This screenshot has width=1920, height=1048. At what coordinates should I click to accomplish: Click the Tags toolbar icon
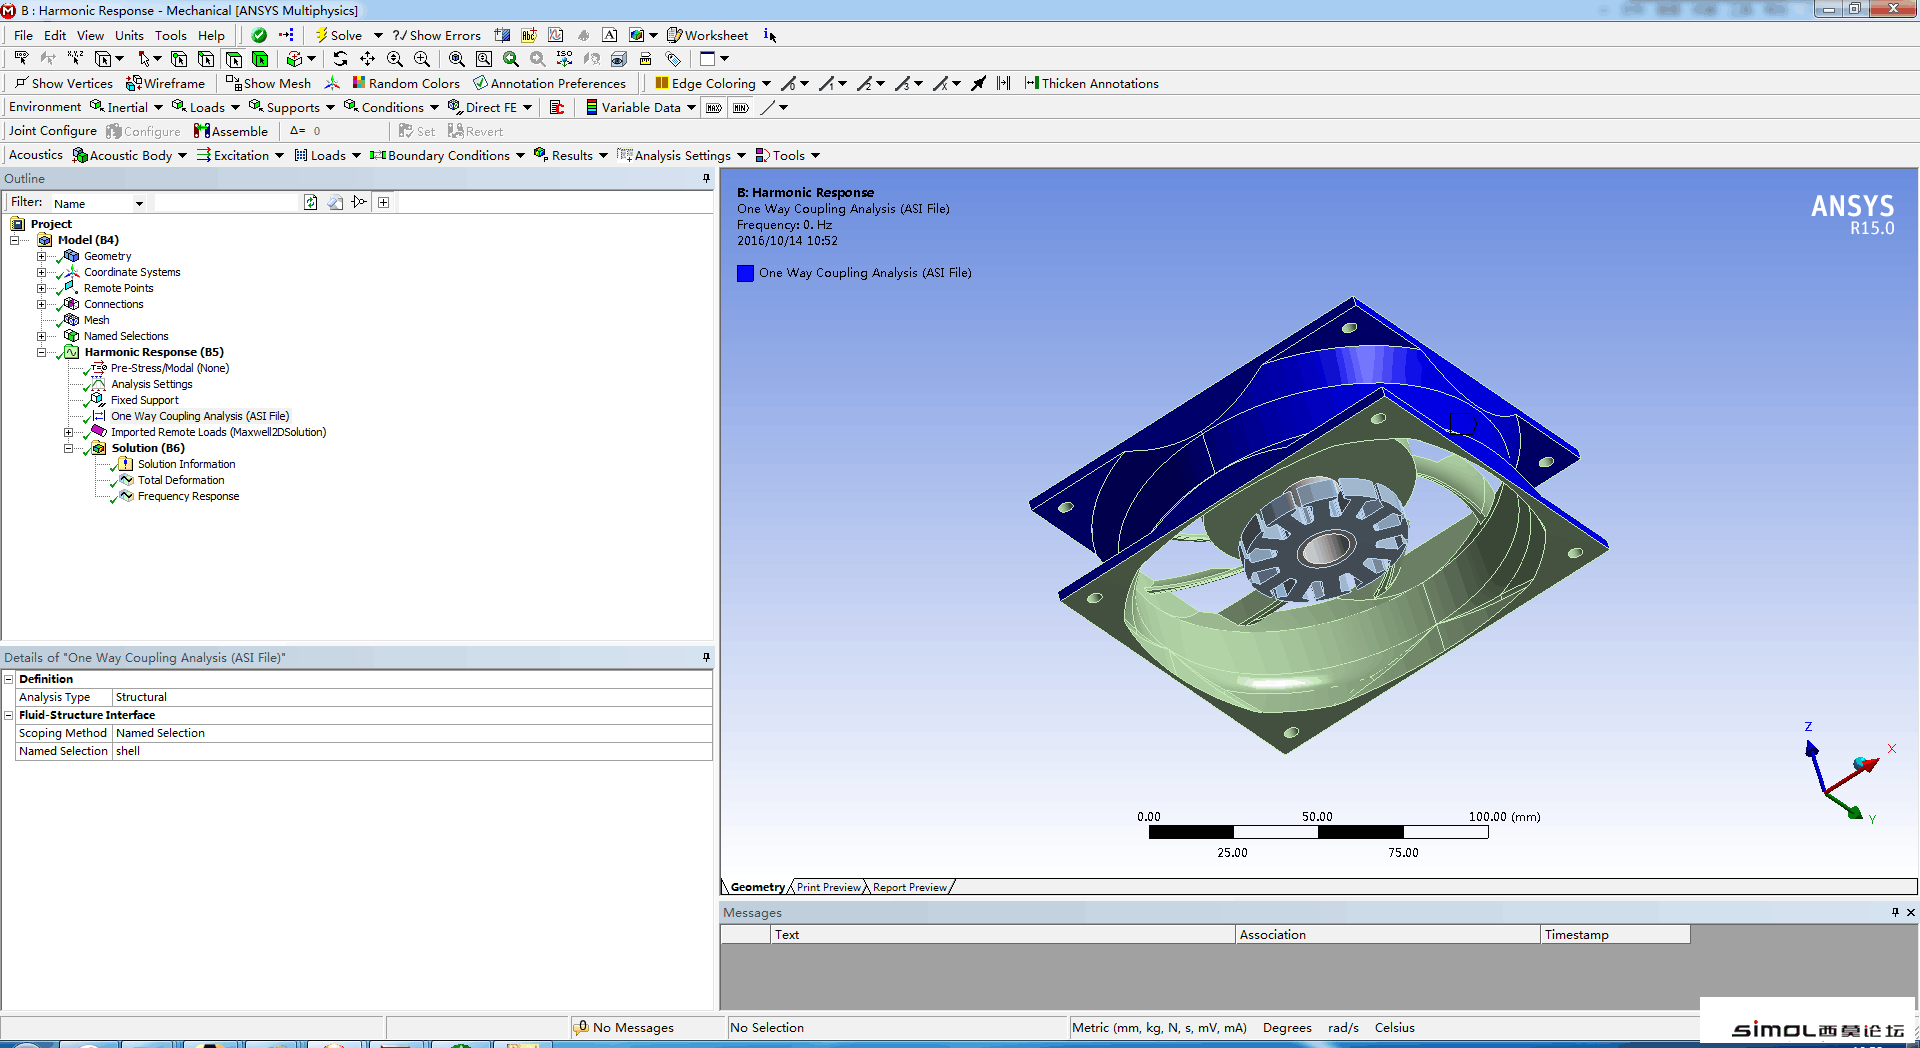coord(673,59)
